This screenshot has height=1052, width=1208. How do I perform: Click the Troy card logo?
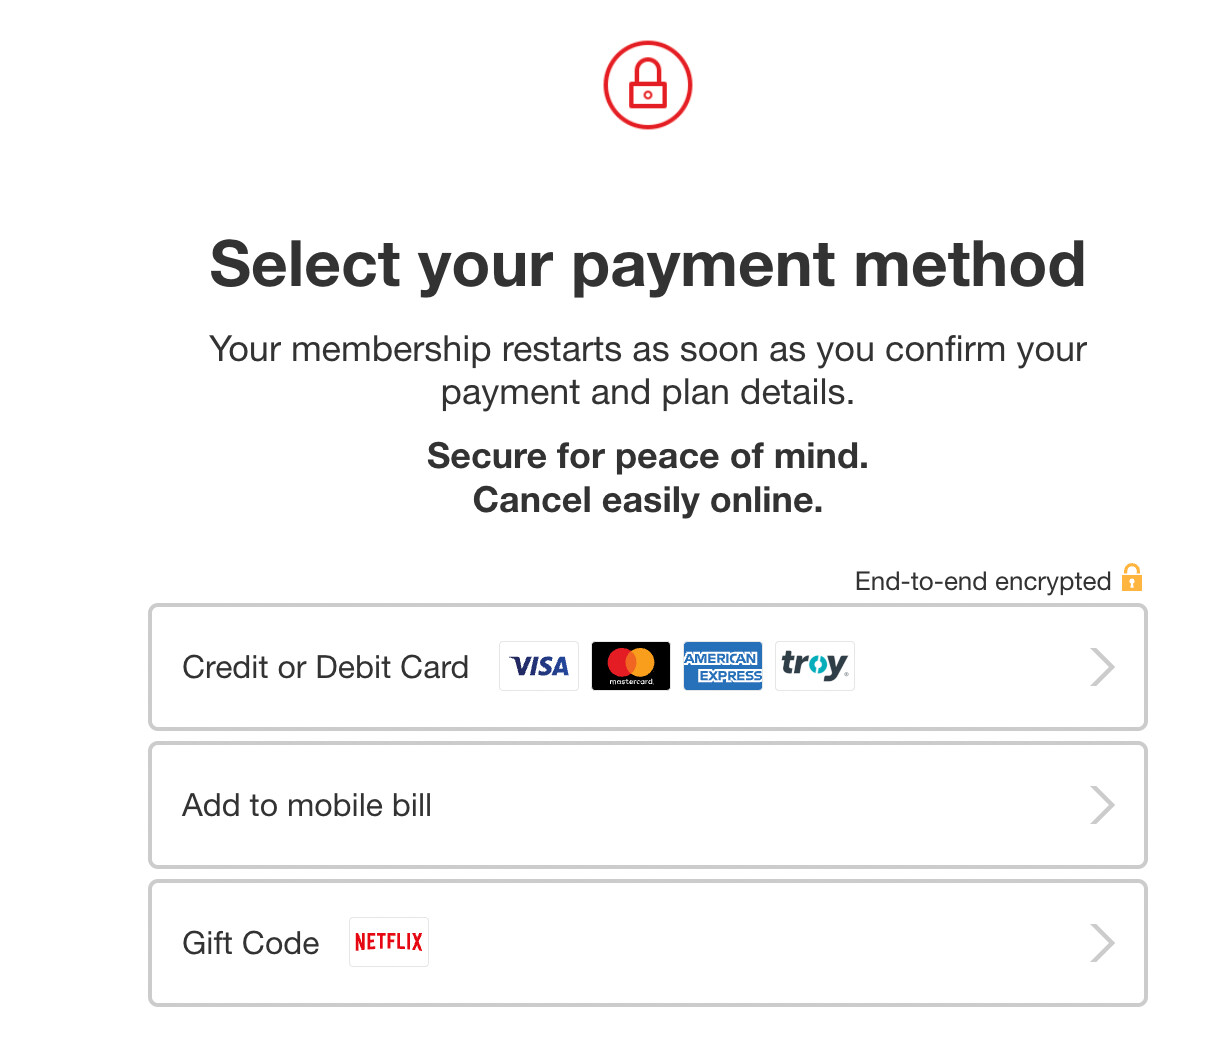tap(815, 666)
